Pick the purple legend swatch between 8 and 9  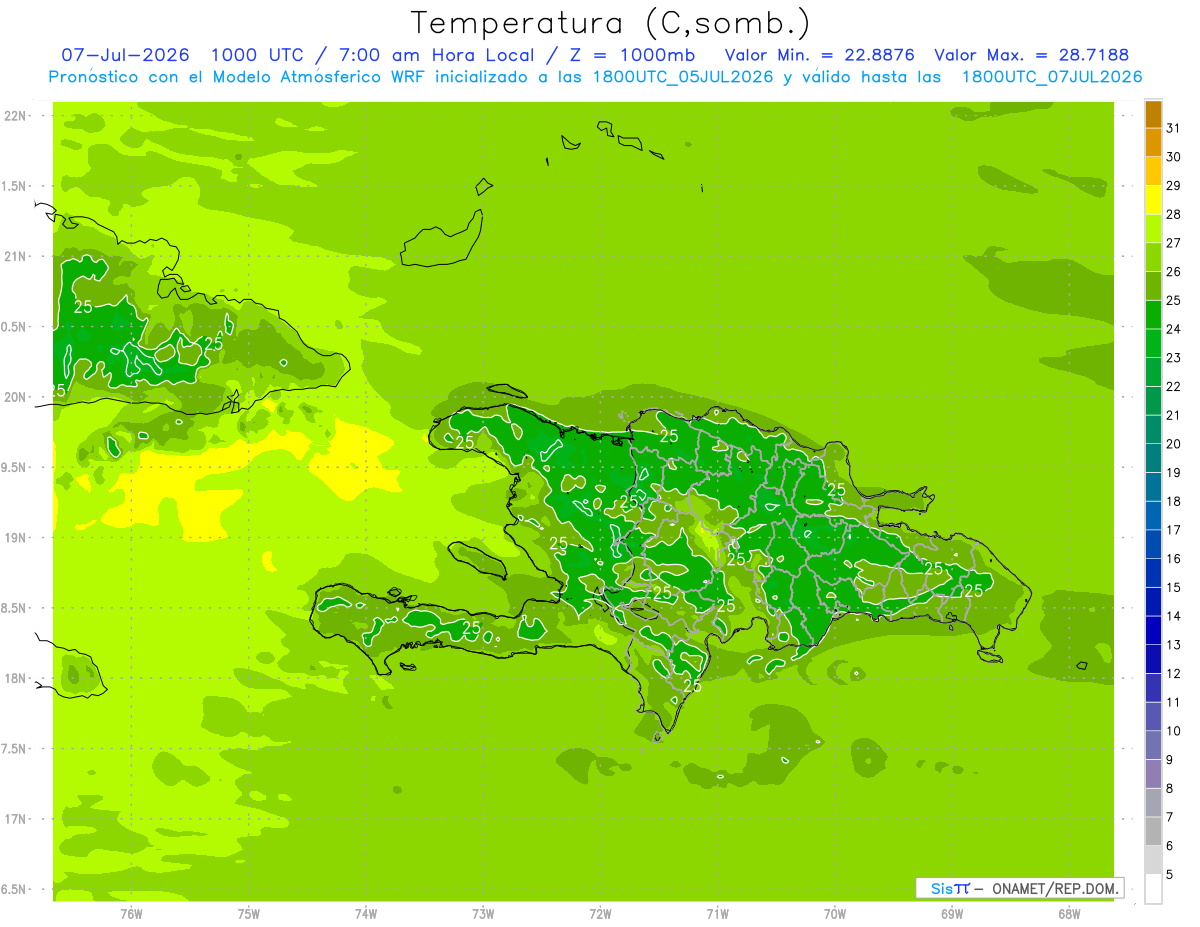(x=1153, y=775)
